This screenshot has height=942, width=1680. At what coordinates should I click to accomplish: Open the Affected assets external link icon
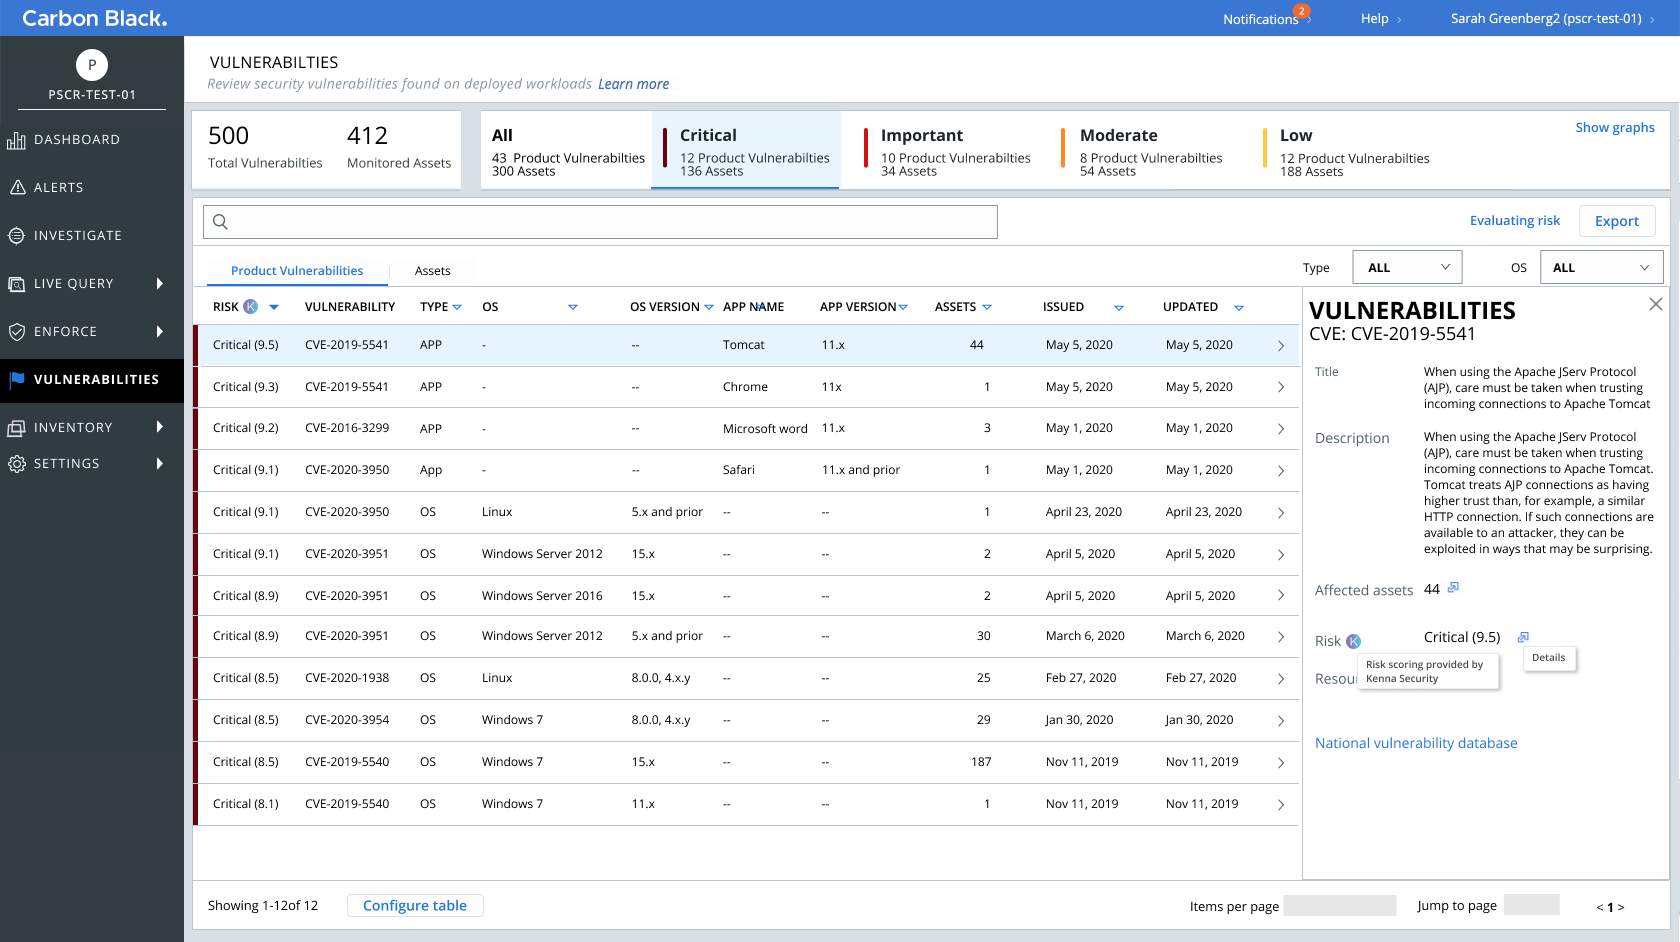[x=1453, y=588]
